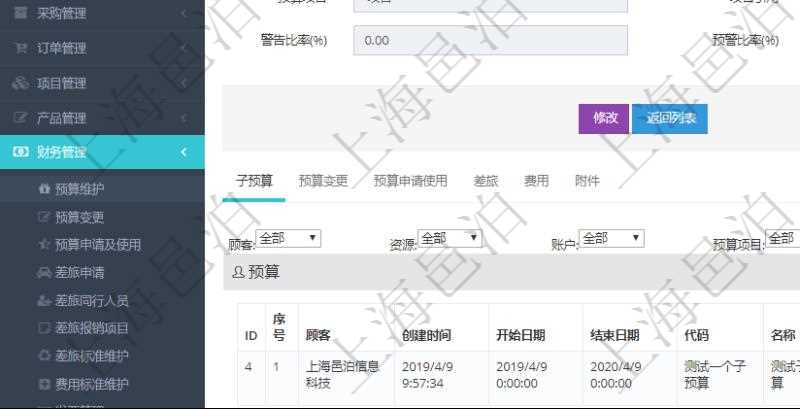
Task: Click the 预算维护 home icon
Action: [x=43, y=188]
